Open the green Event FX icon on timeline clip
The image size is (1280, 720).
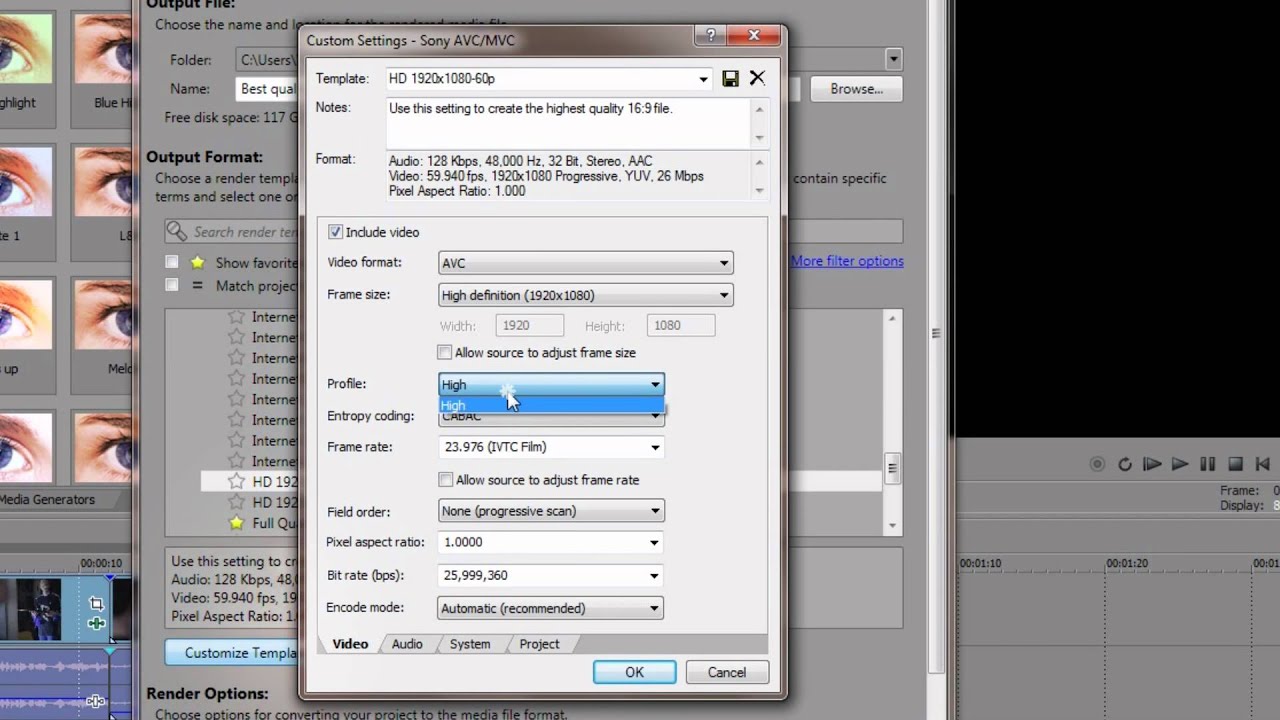[x=96, y=623]
